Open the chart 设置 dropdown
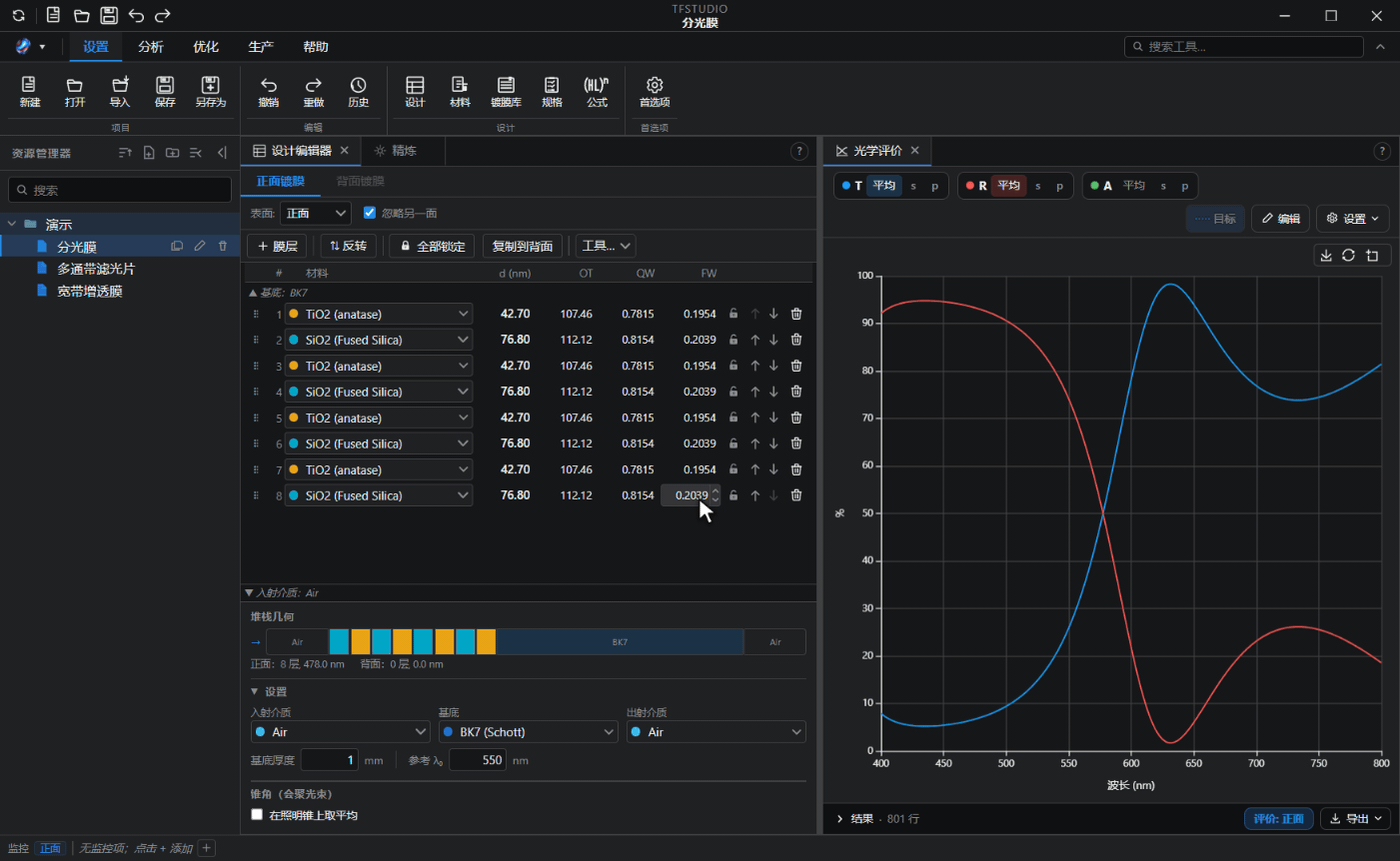The width and height of the screenshot is (1400, 861). pos(1353,219)
